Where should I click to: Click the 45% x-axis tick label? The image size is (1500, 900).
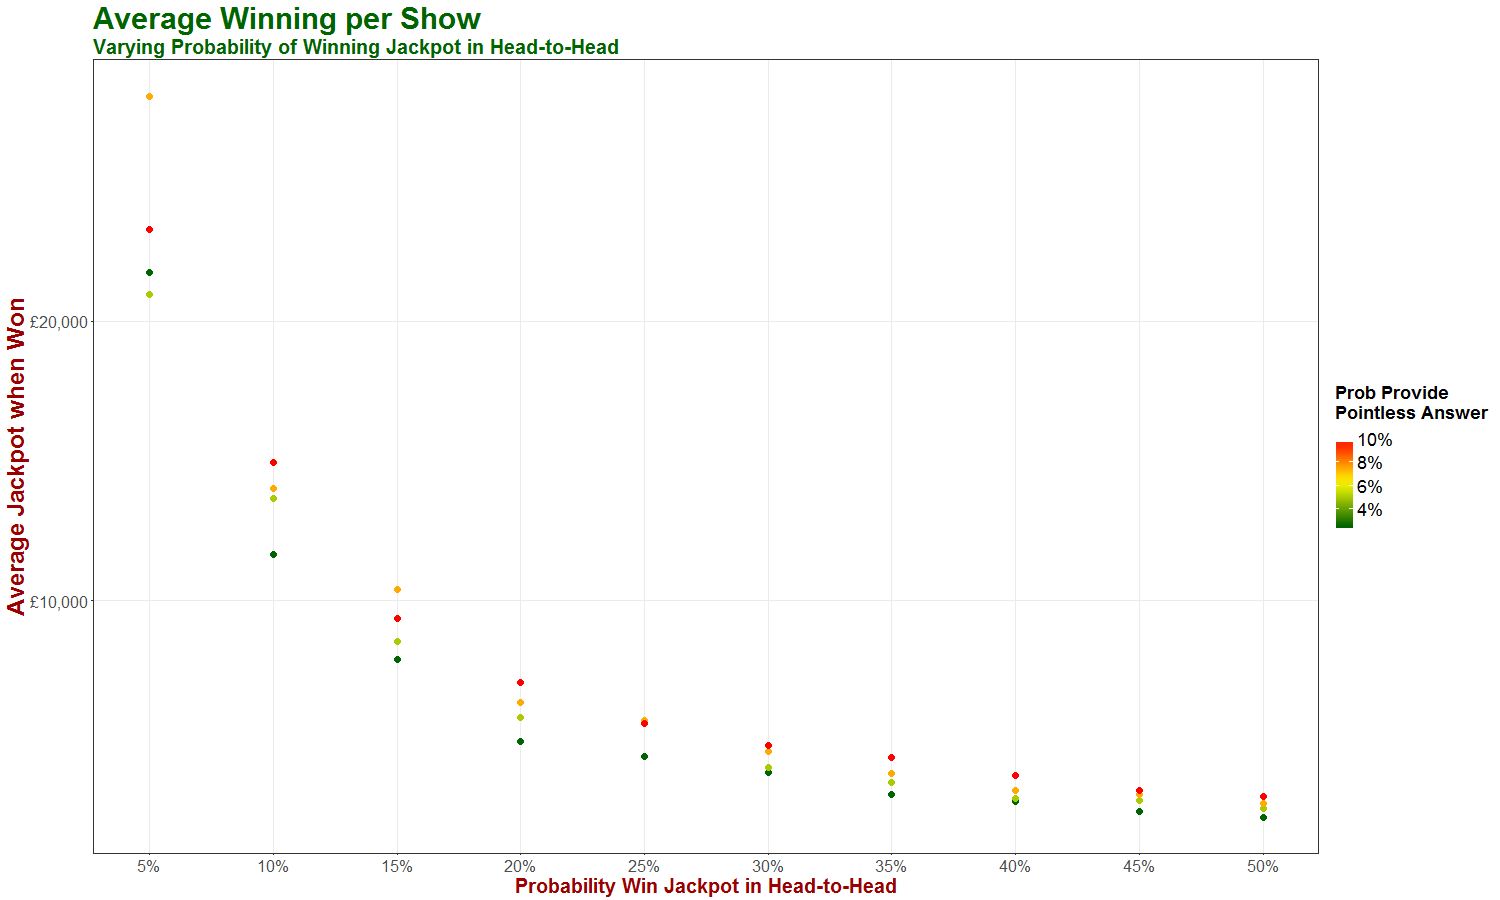1139,867
